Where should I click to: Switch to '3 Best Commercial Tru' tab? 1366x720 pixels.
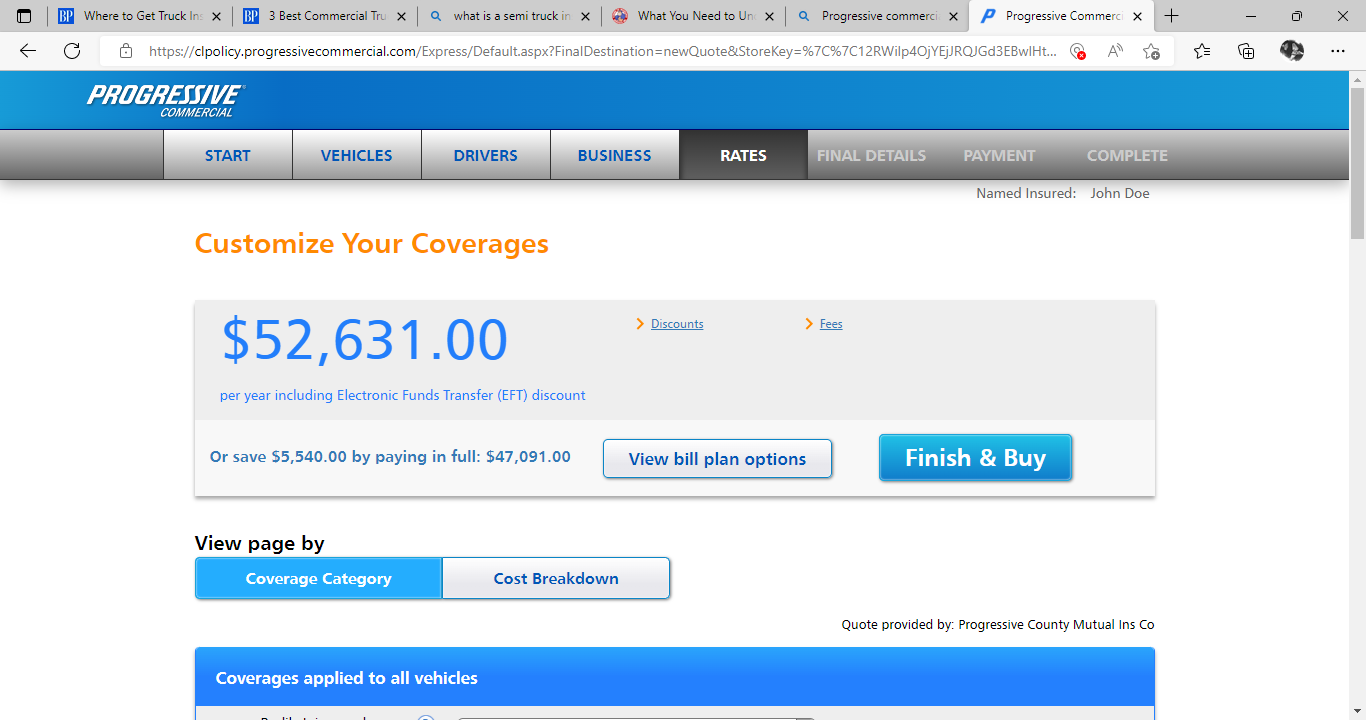click(324, 16)
